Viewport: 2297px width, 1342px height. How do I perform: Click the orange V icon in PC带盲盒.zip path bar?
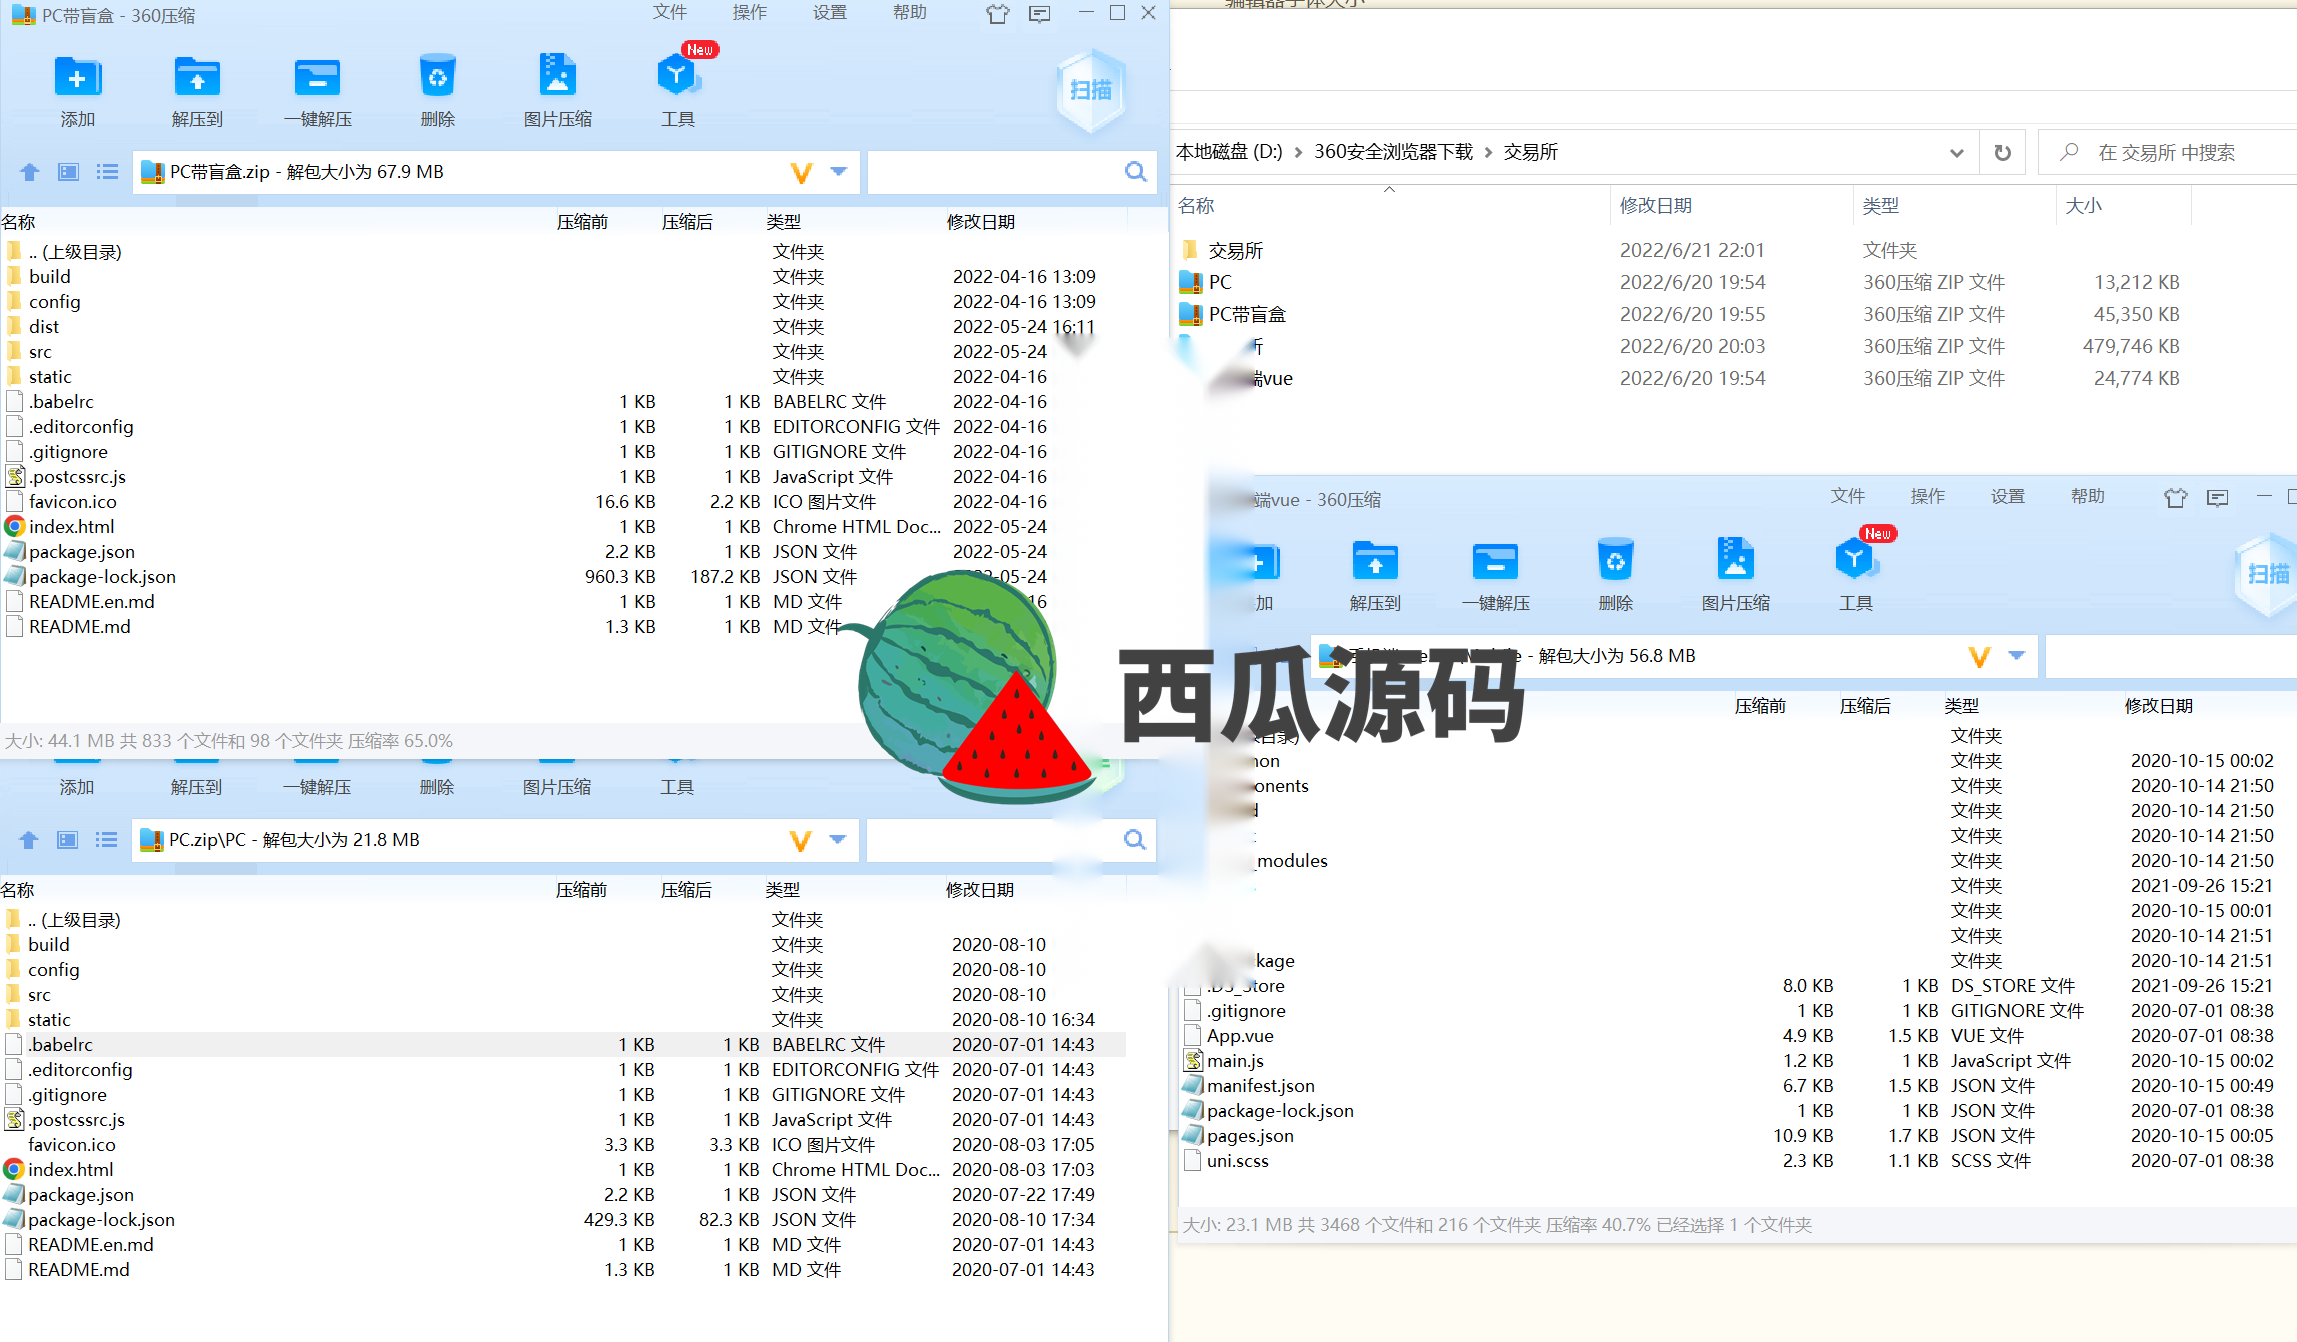801,173
